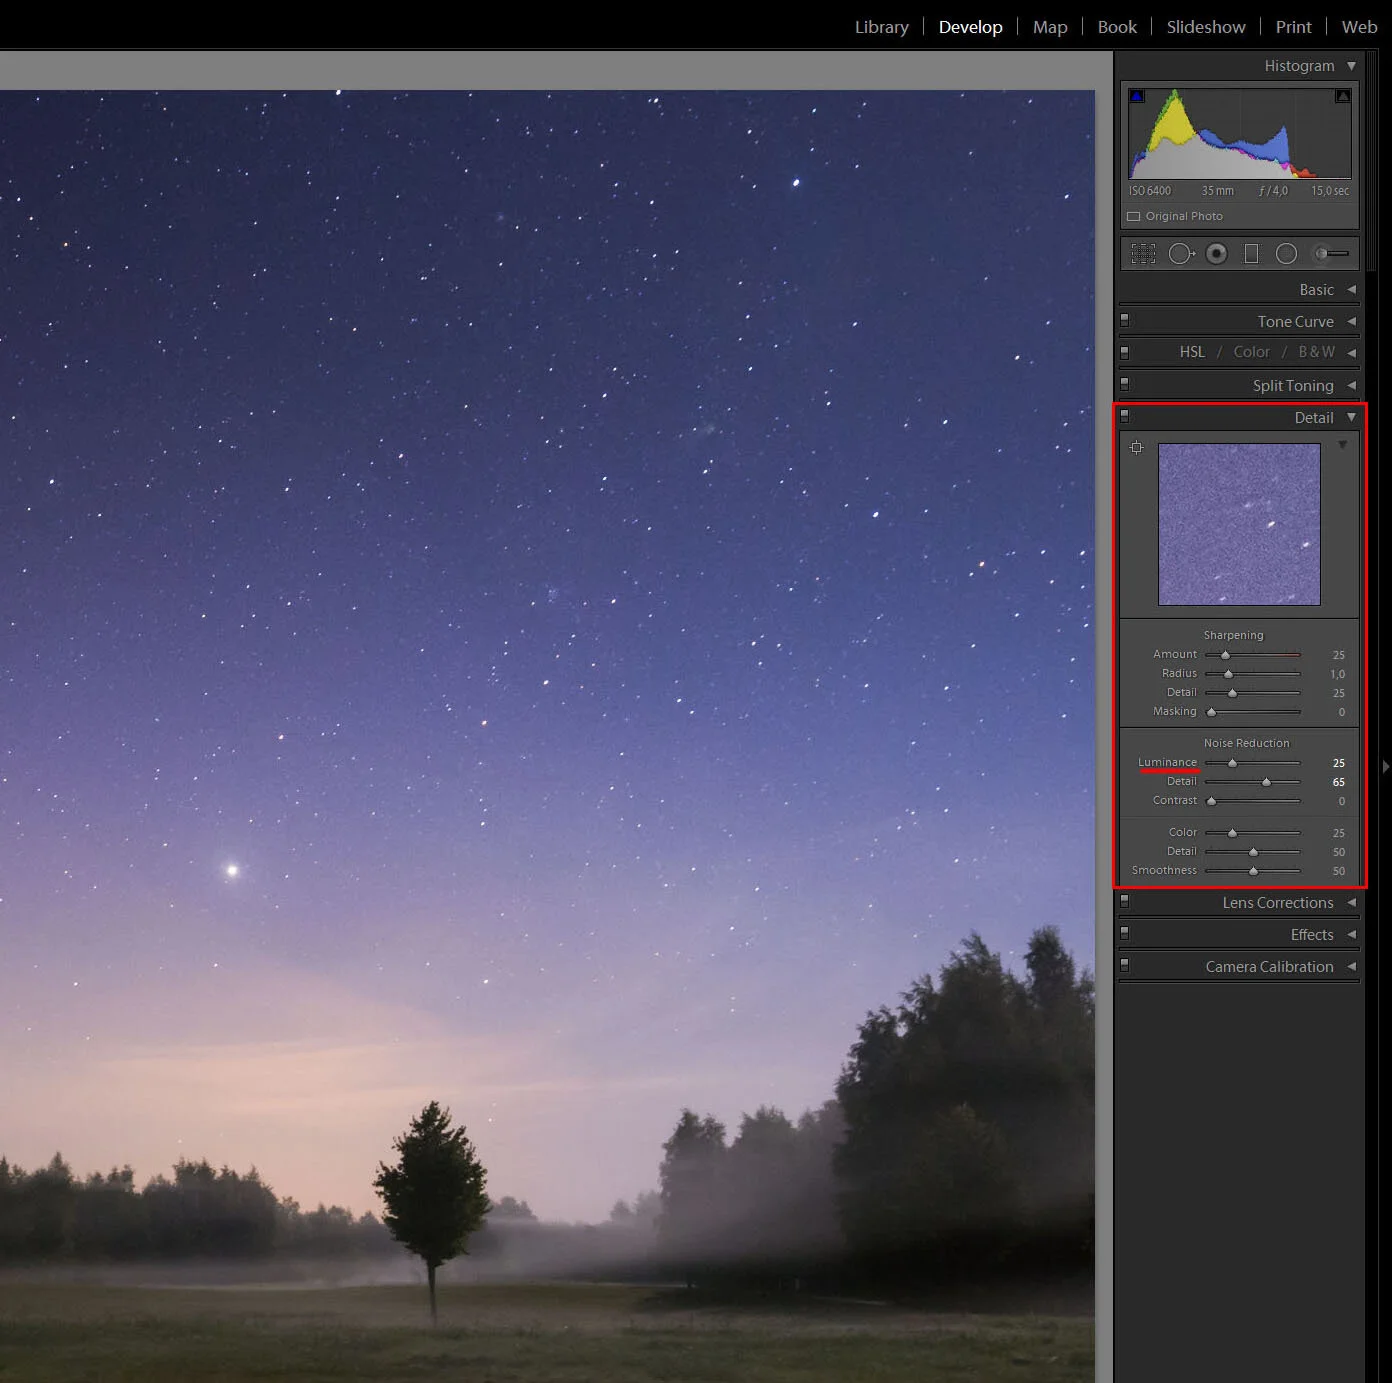This screenshot has height=1383, width=1392.
Task: Toggle the Tone Curve panel switch off
Action: 1126,319
